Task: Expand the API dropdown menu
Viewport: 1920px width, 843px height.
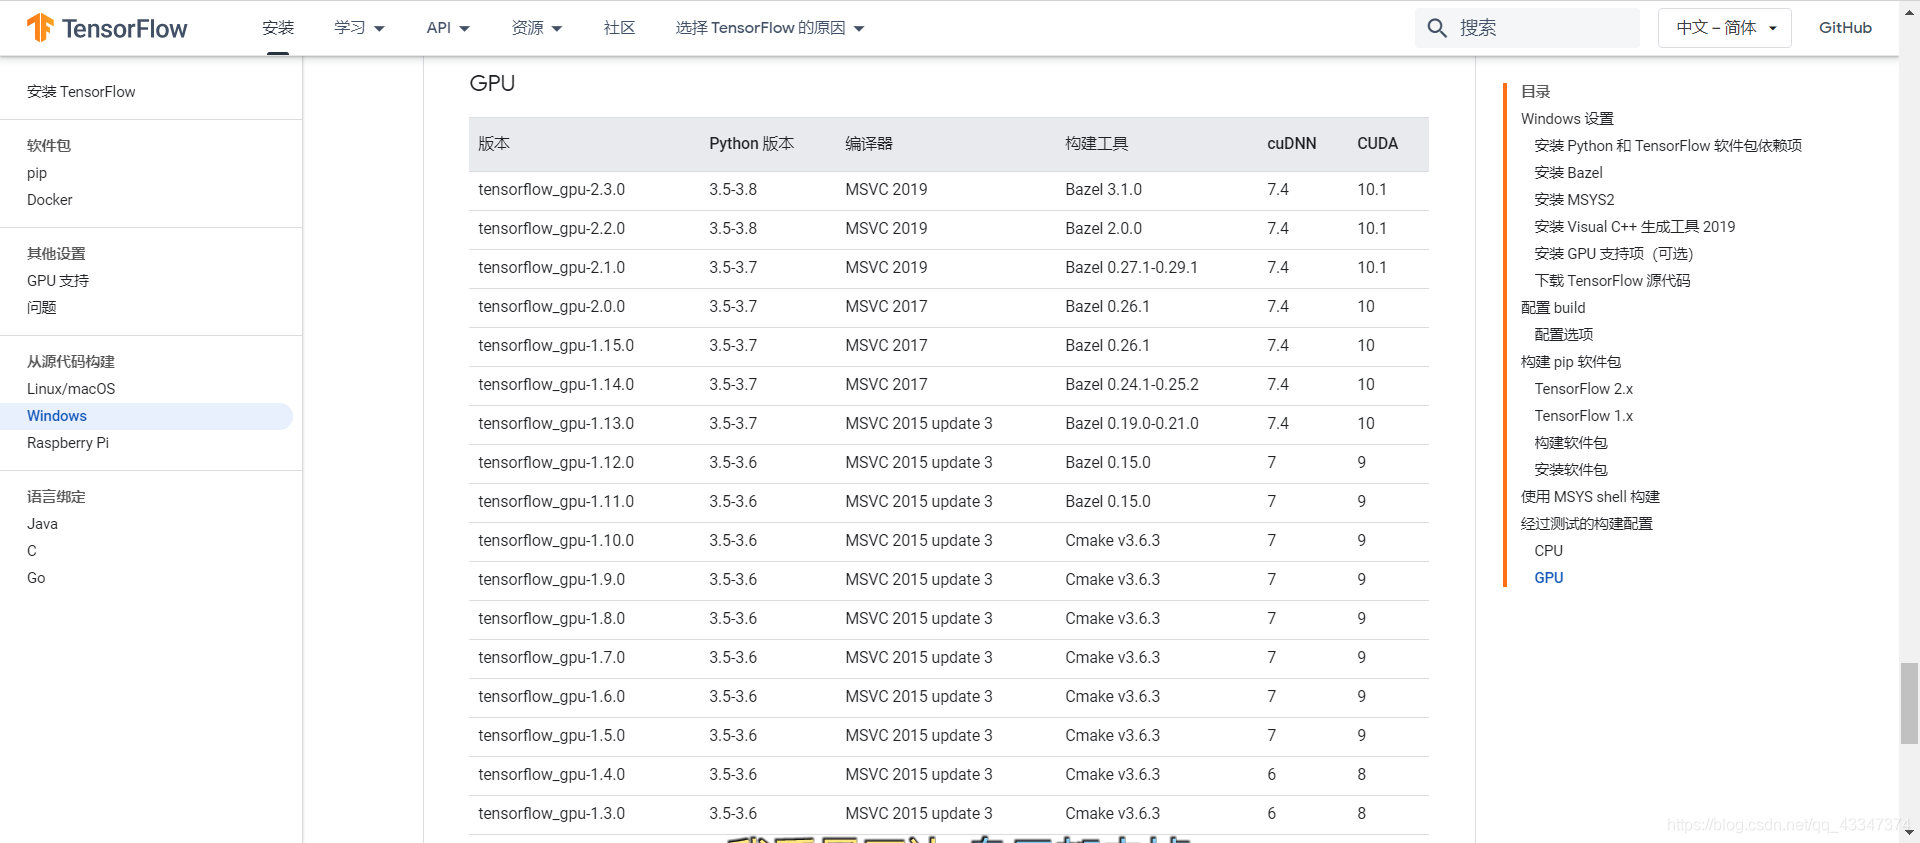Action: [x=448, y=28]
